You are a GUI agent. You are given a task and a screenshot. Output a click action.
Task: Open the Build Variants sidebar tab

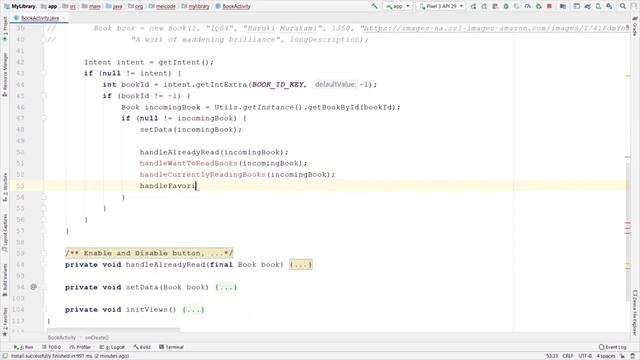[5, 280]
